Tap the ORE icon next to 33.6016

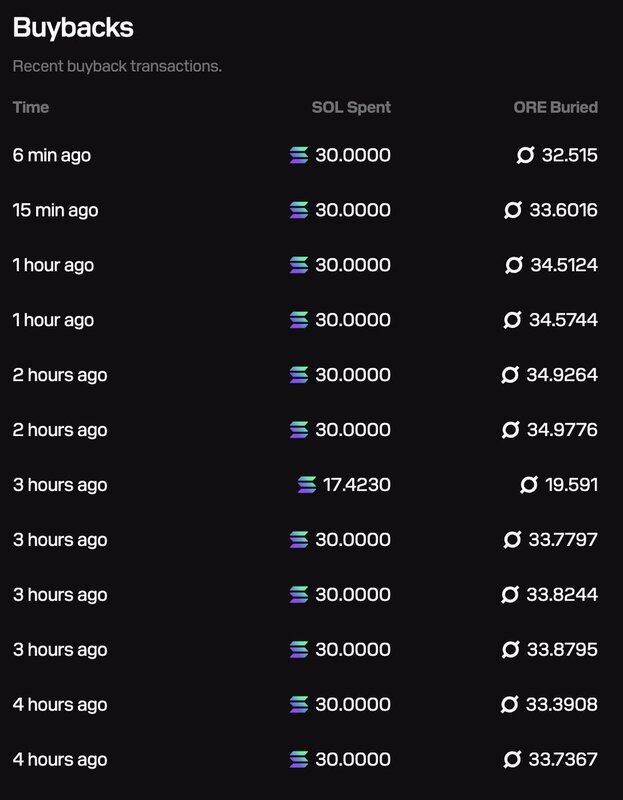(514, 210)
